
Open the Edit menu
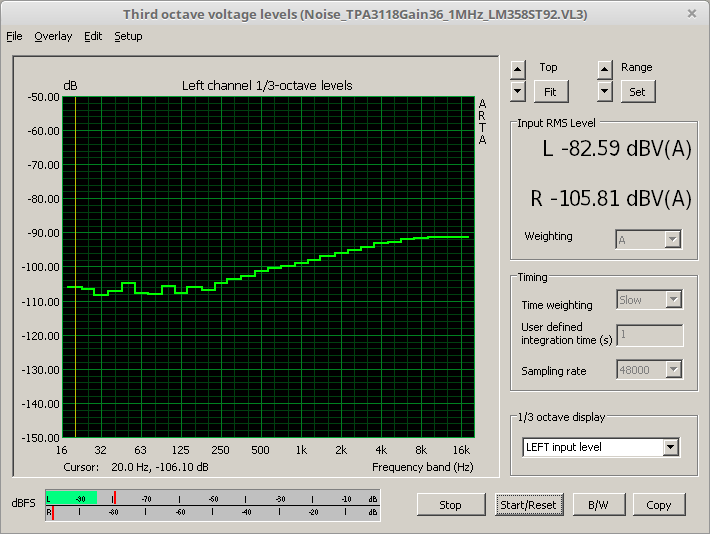coord(93,36)
